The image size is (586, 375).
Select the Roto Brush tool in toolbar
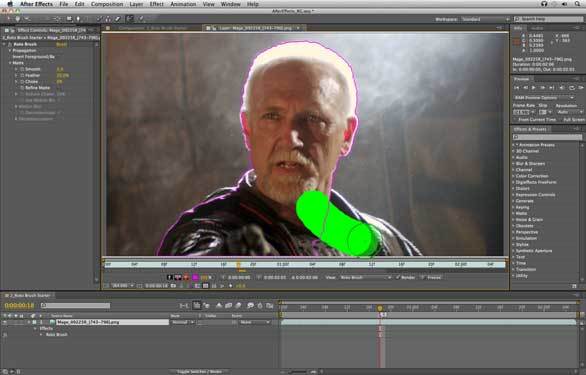tap(129, 19)
